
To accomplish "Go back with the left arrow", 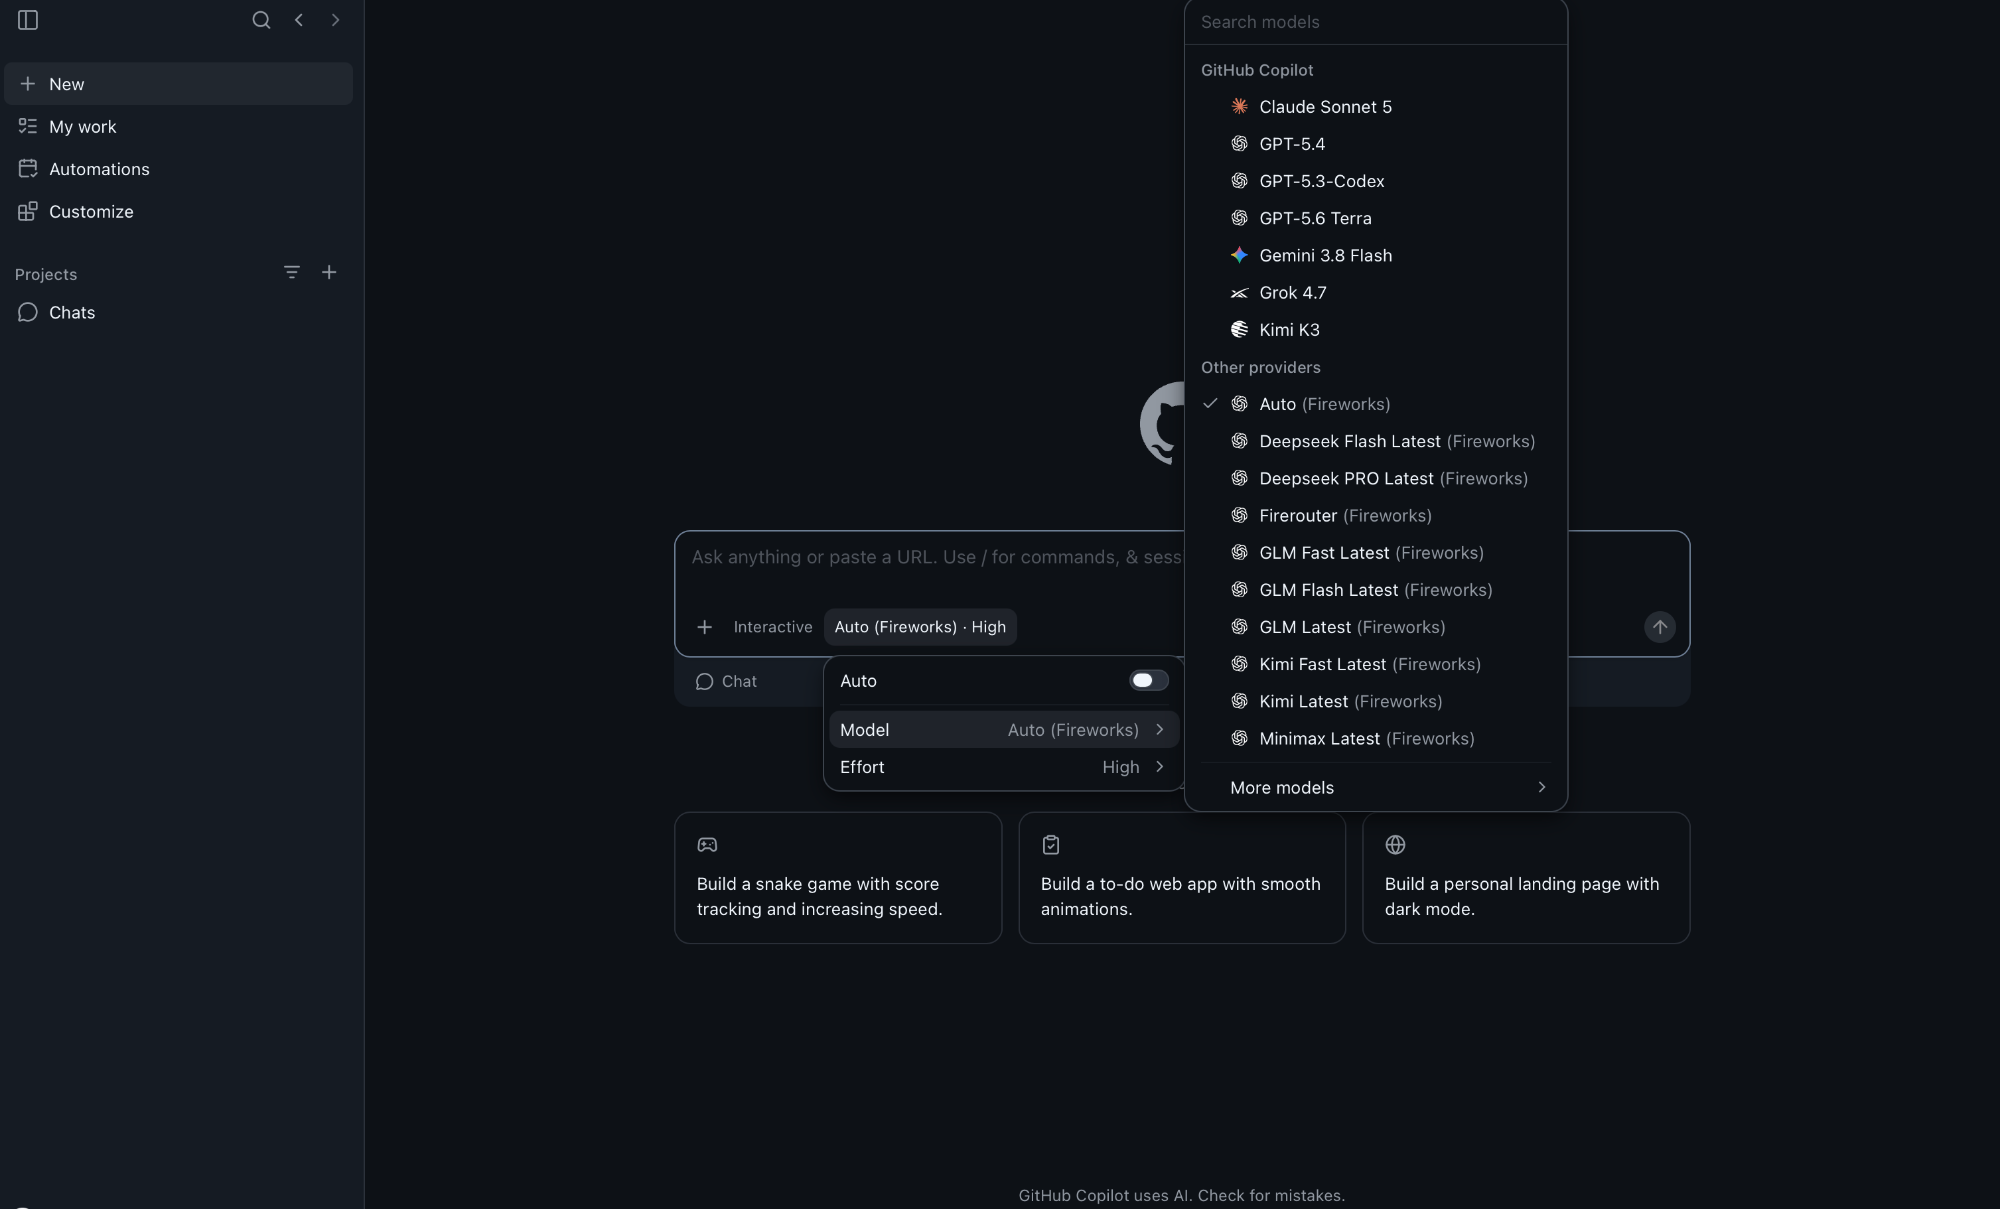I will (298, 20).
